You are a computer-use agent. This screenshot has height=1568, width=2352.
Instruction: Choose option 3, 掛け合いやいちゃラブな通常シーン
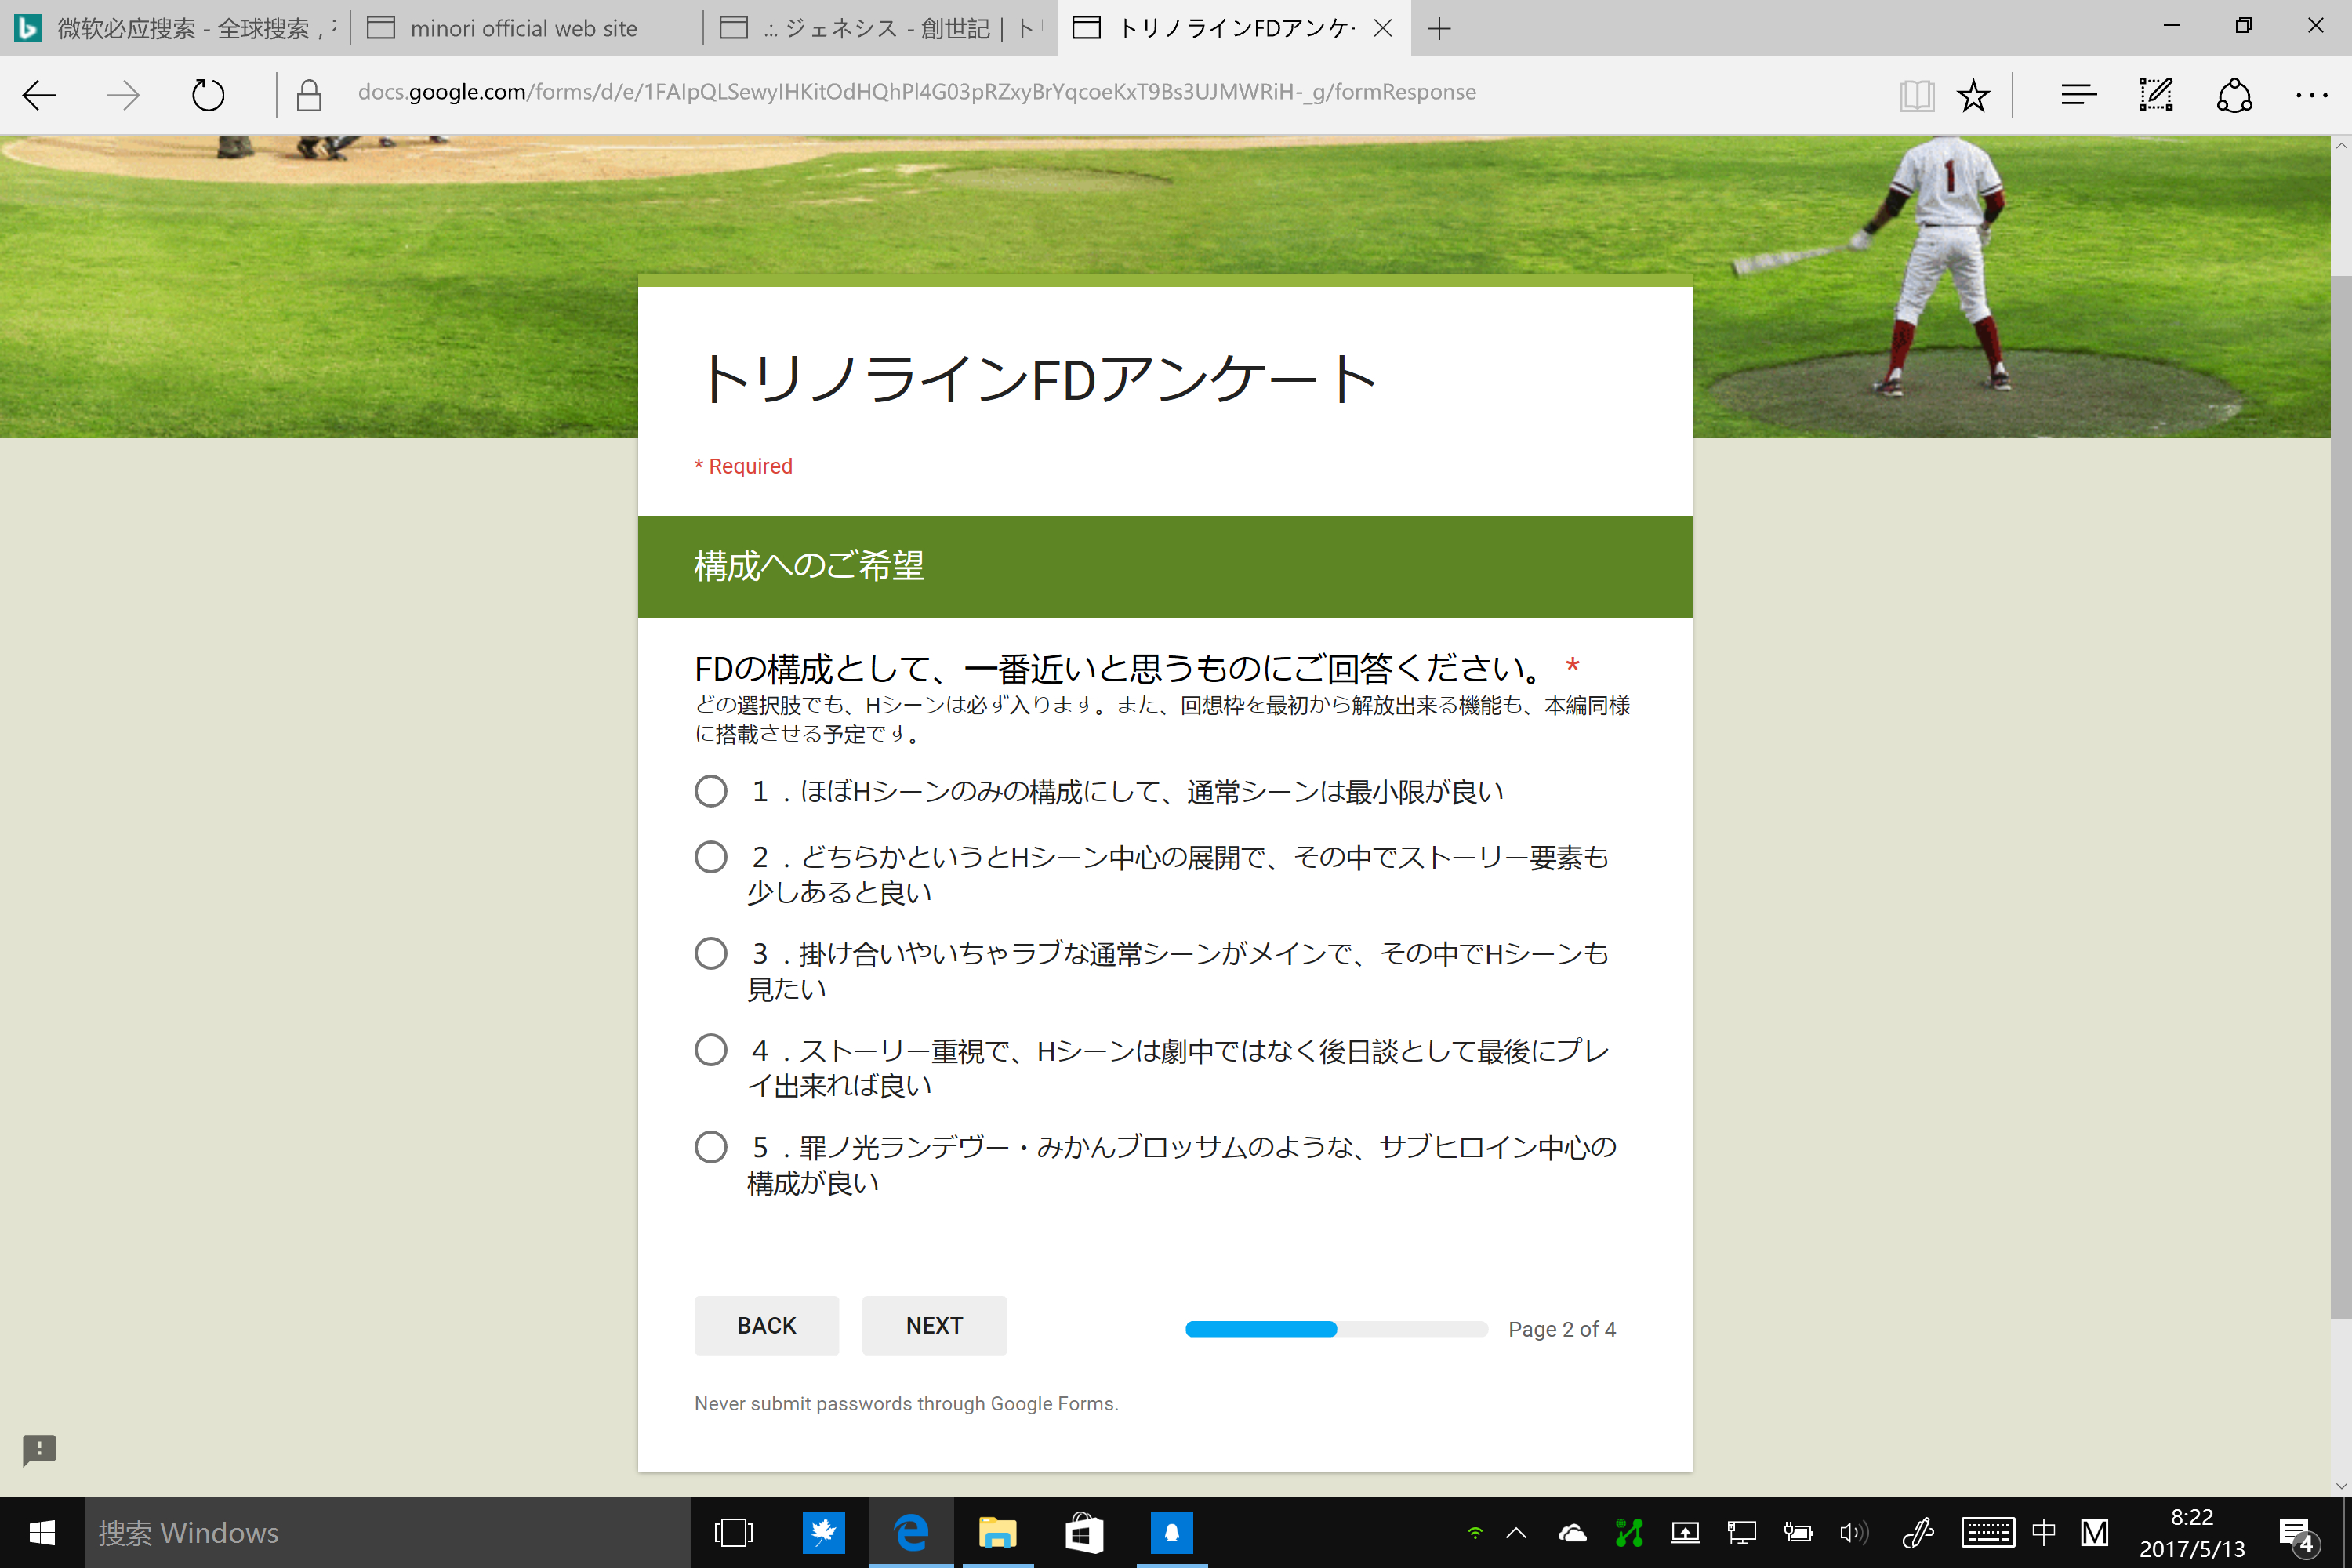(x=711, y=953)
